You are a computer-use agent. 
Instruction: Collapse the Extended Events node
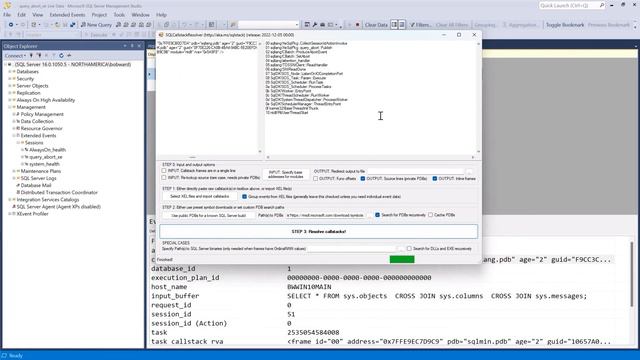(14, 136)
